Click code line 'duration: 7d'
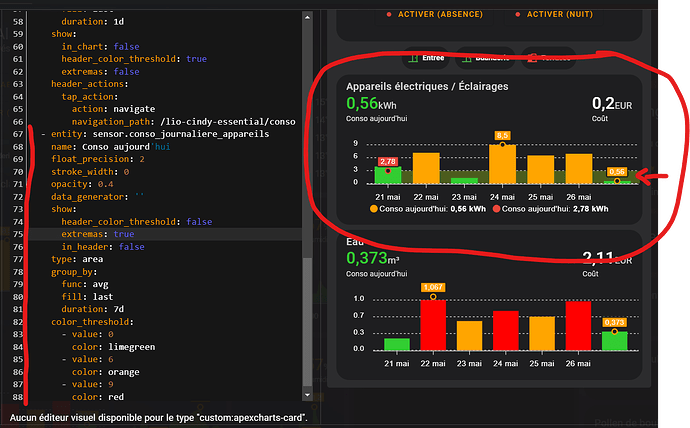Screen dimensions: 690x428 click(92, 309)
